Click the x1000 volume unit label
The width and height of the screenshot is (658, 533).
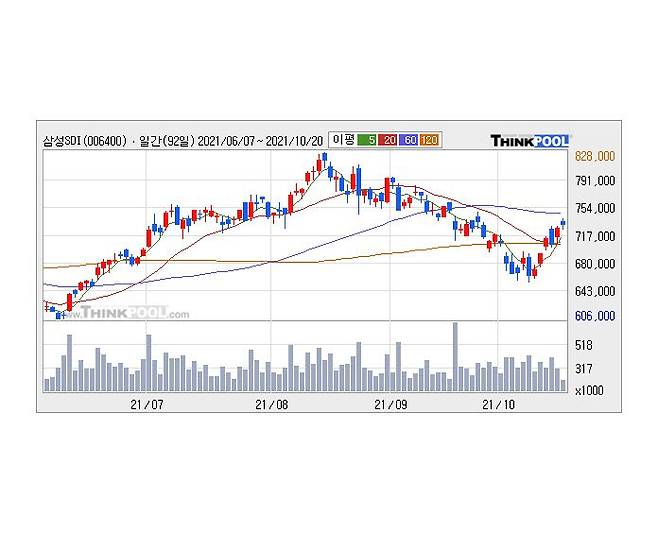point(589,390)
